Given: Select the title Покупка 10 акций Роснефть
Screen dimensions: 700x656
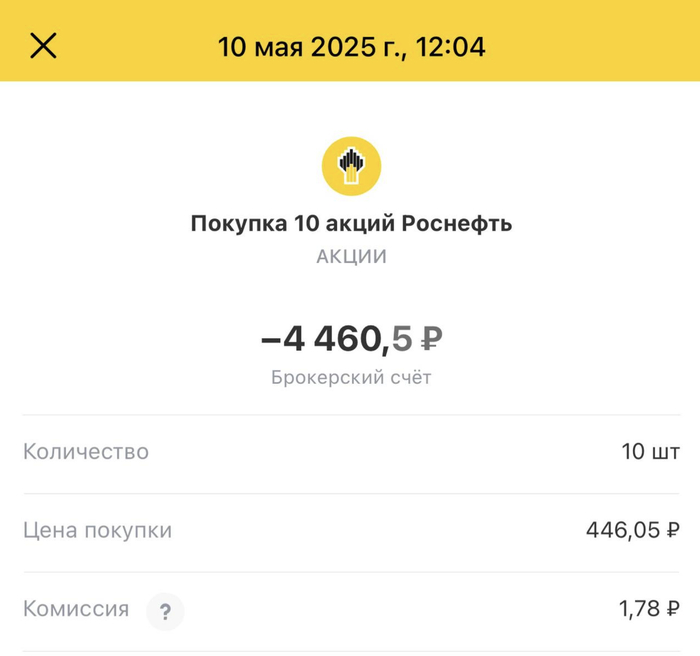Looking at the screenshot, I should (351, 223).
